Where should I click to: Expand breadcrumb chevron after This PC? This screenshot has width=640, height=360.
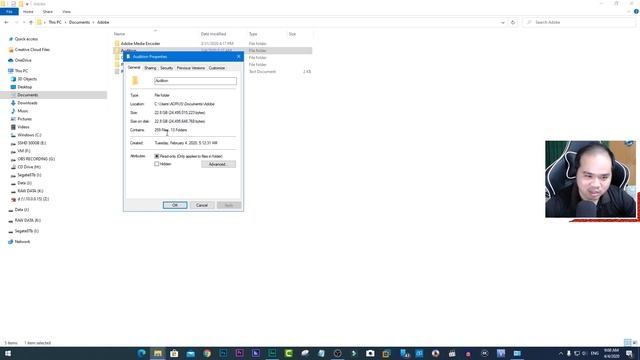[65, 22]
